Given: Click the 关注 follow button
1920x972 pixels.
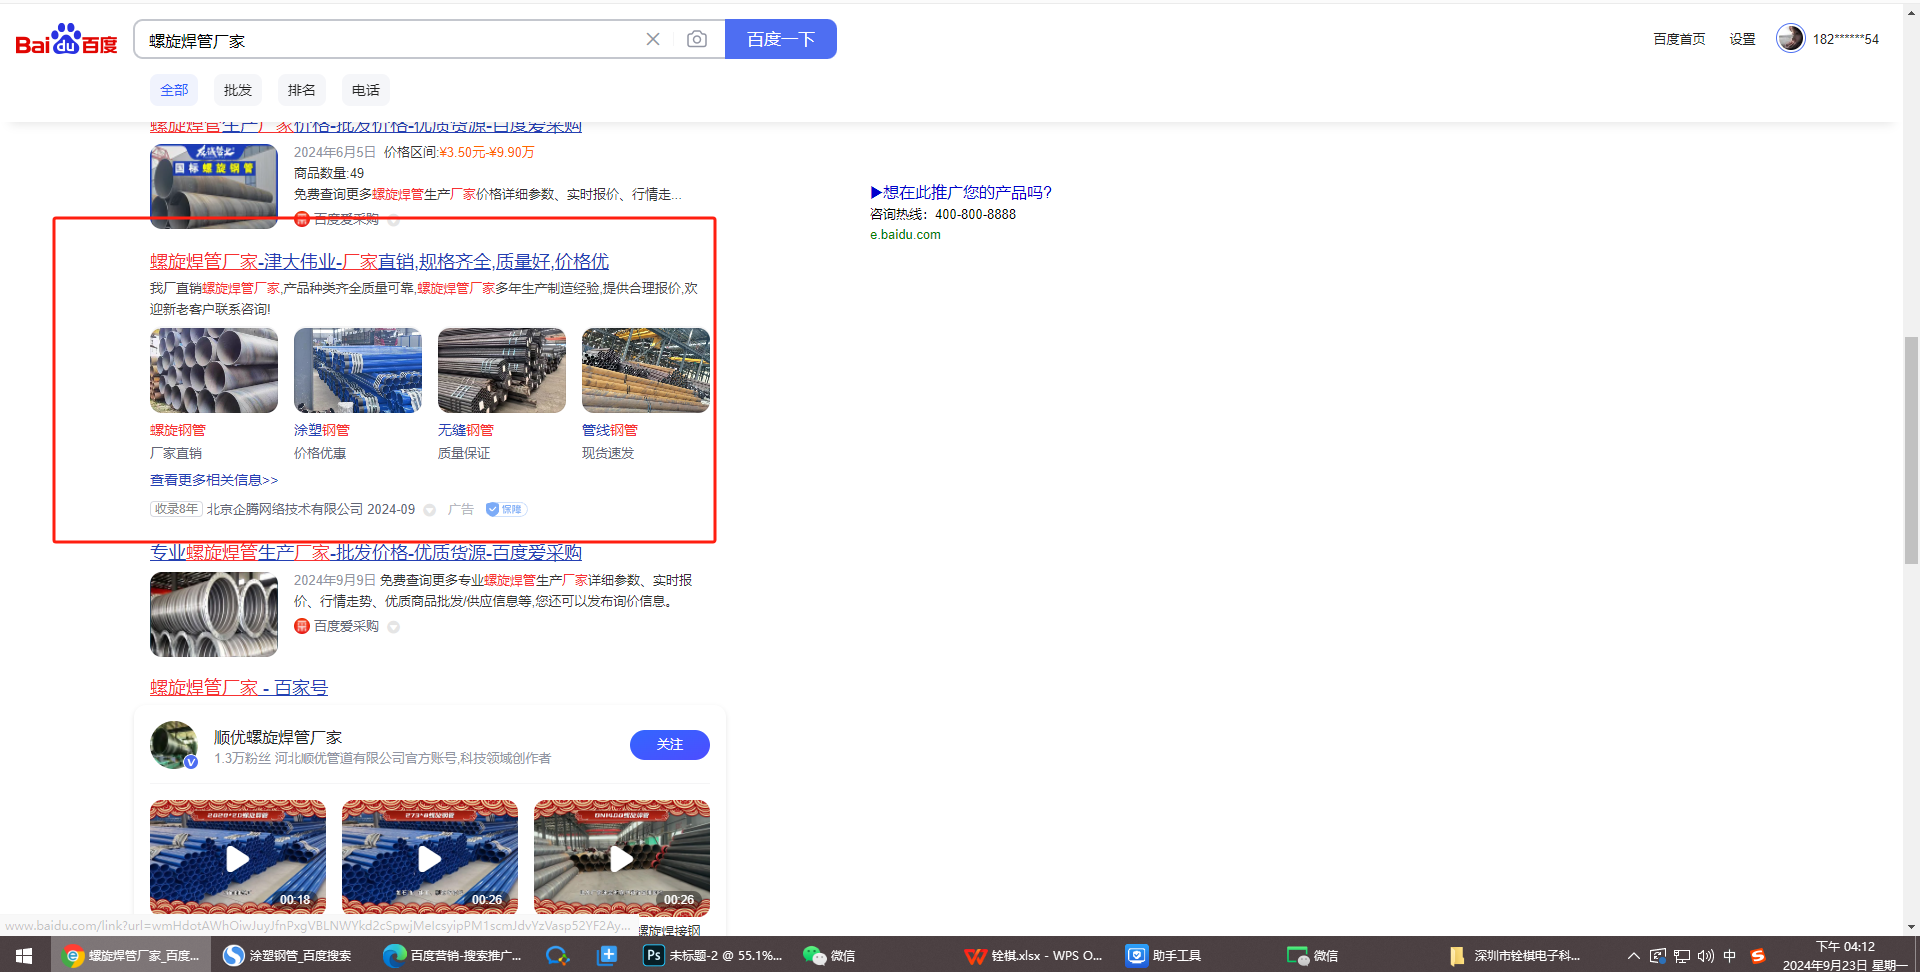Looking at the screenshot, I should point(670,745).
